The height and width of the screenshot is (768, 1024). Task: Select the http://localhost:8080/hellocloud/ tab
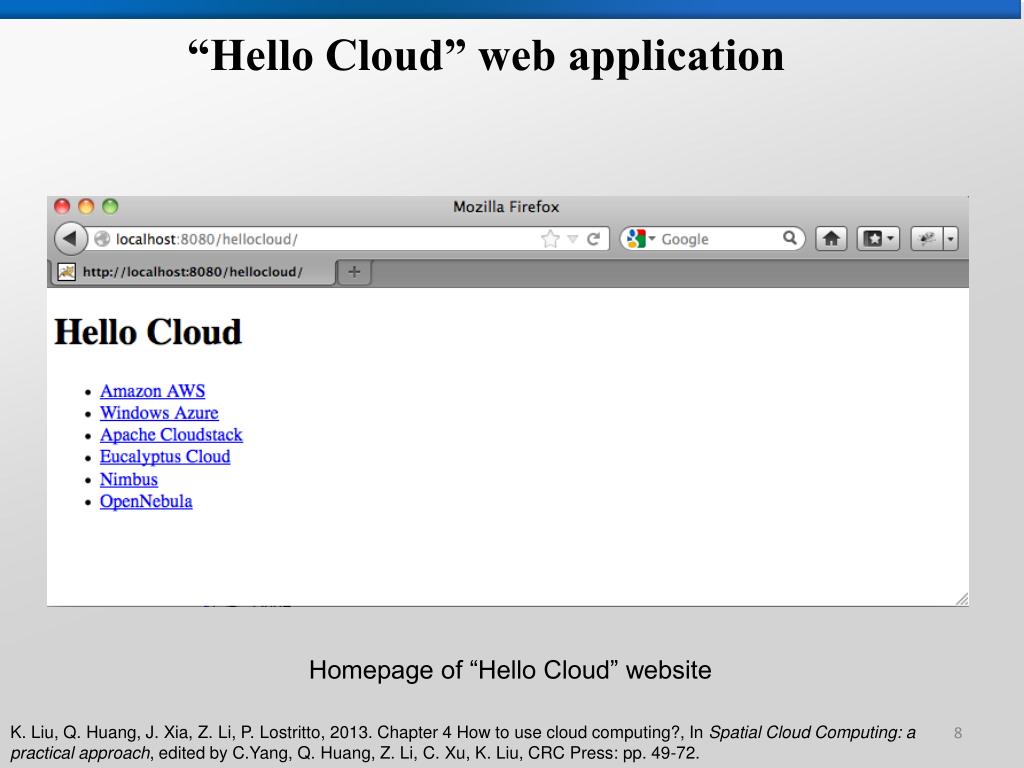(x=193, y=272)
